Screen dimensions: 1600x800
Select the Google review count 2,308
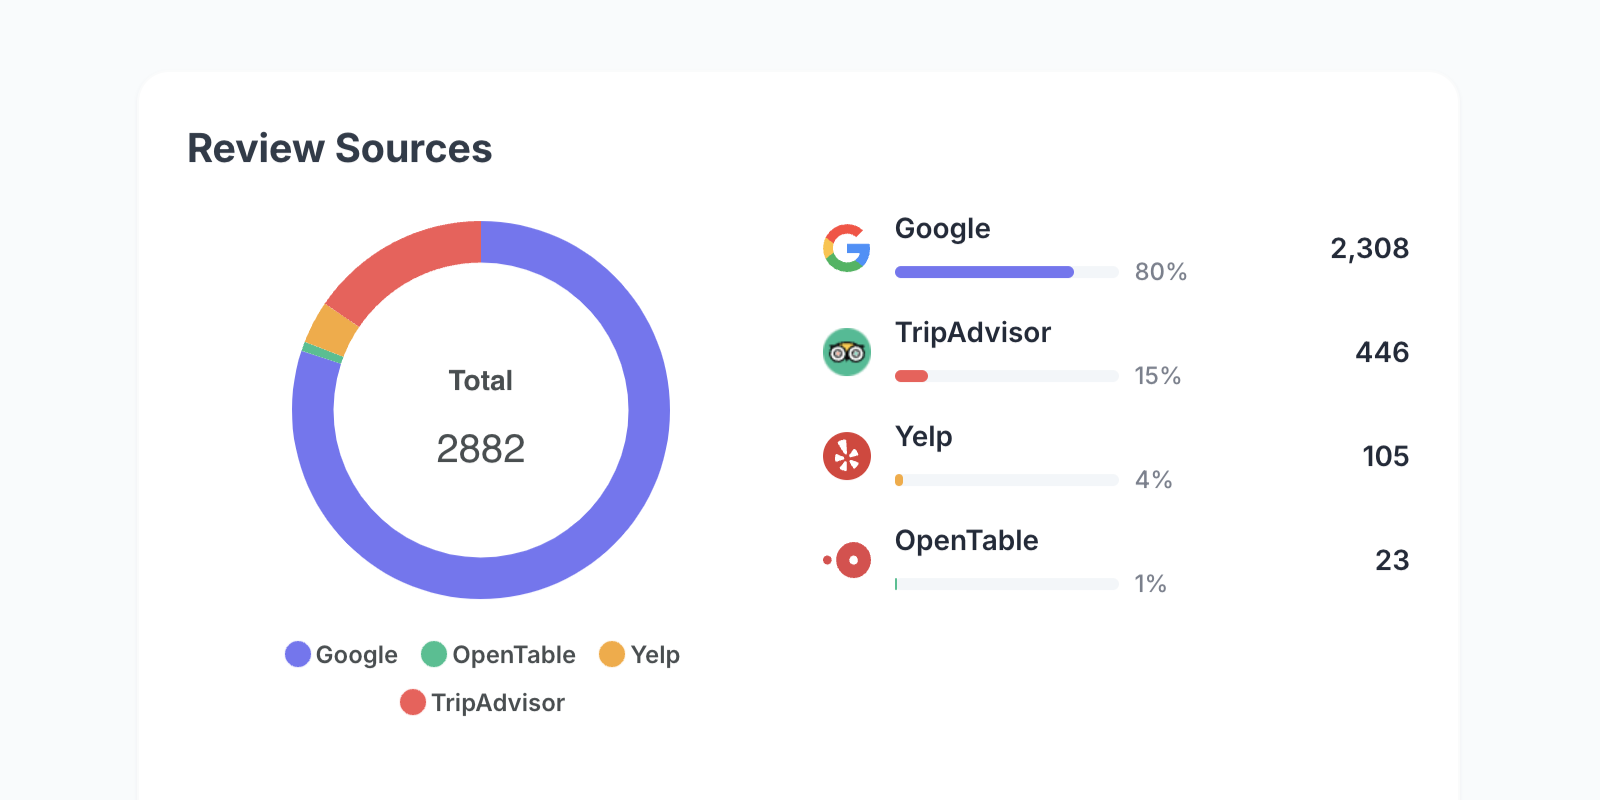[1368, 248]
